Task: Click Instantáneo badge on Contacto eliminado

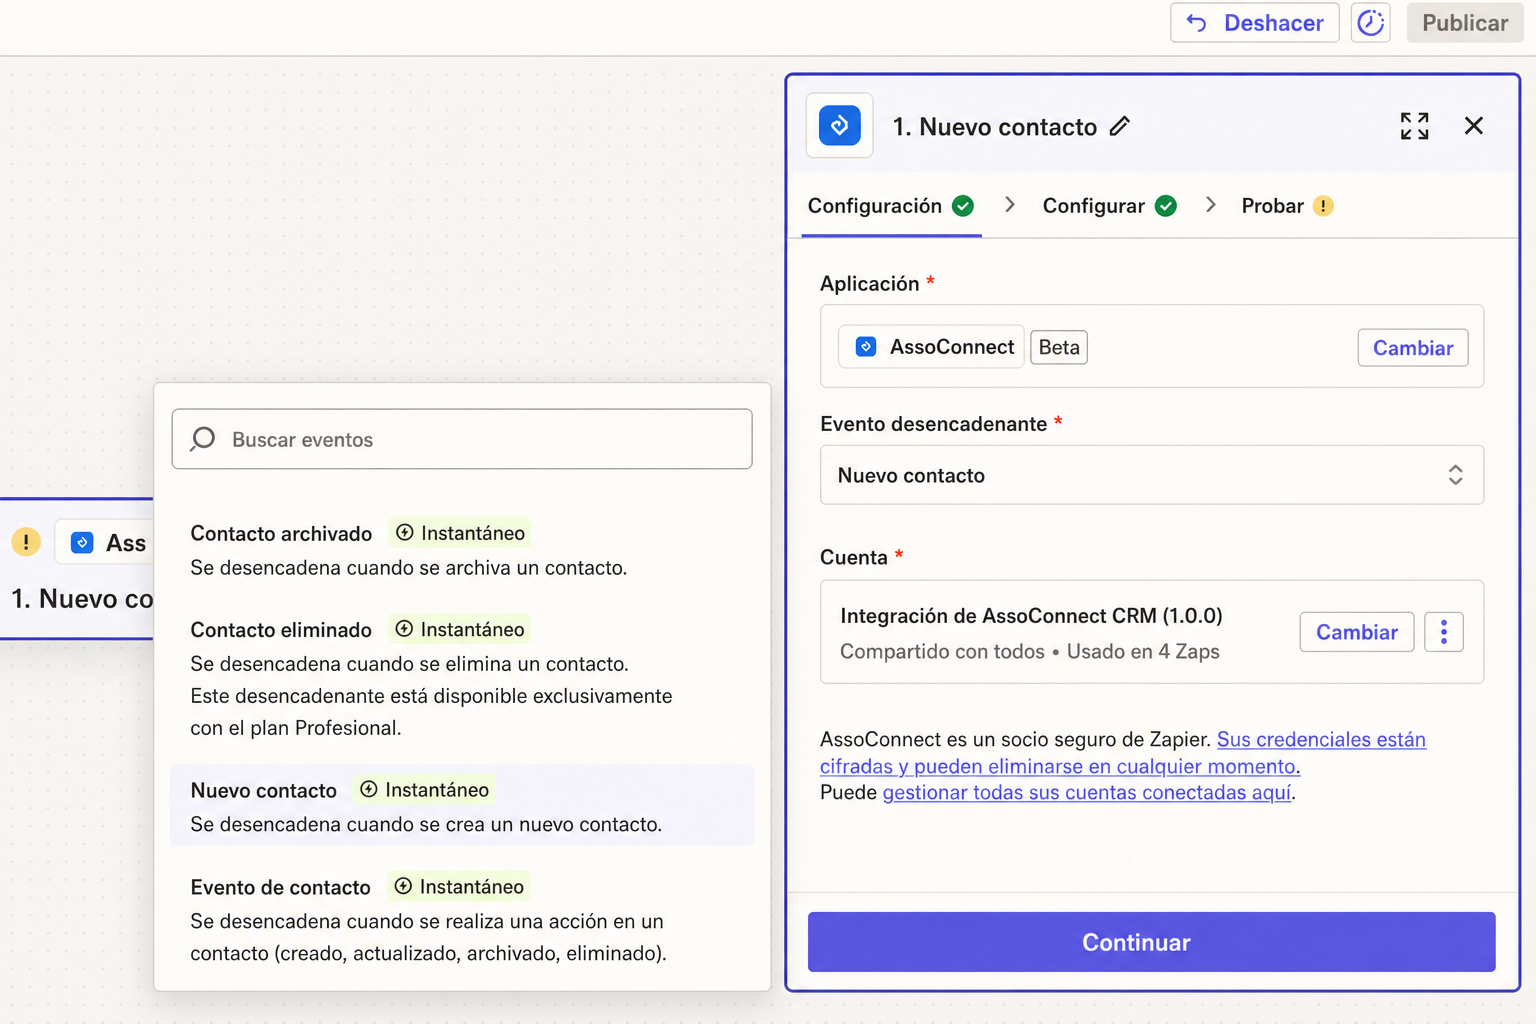Action: point(460,629)
